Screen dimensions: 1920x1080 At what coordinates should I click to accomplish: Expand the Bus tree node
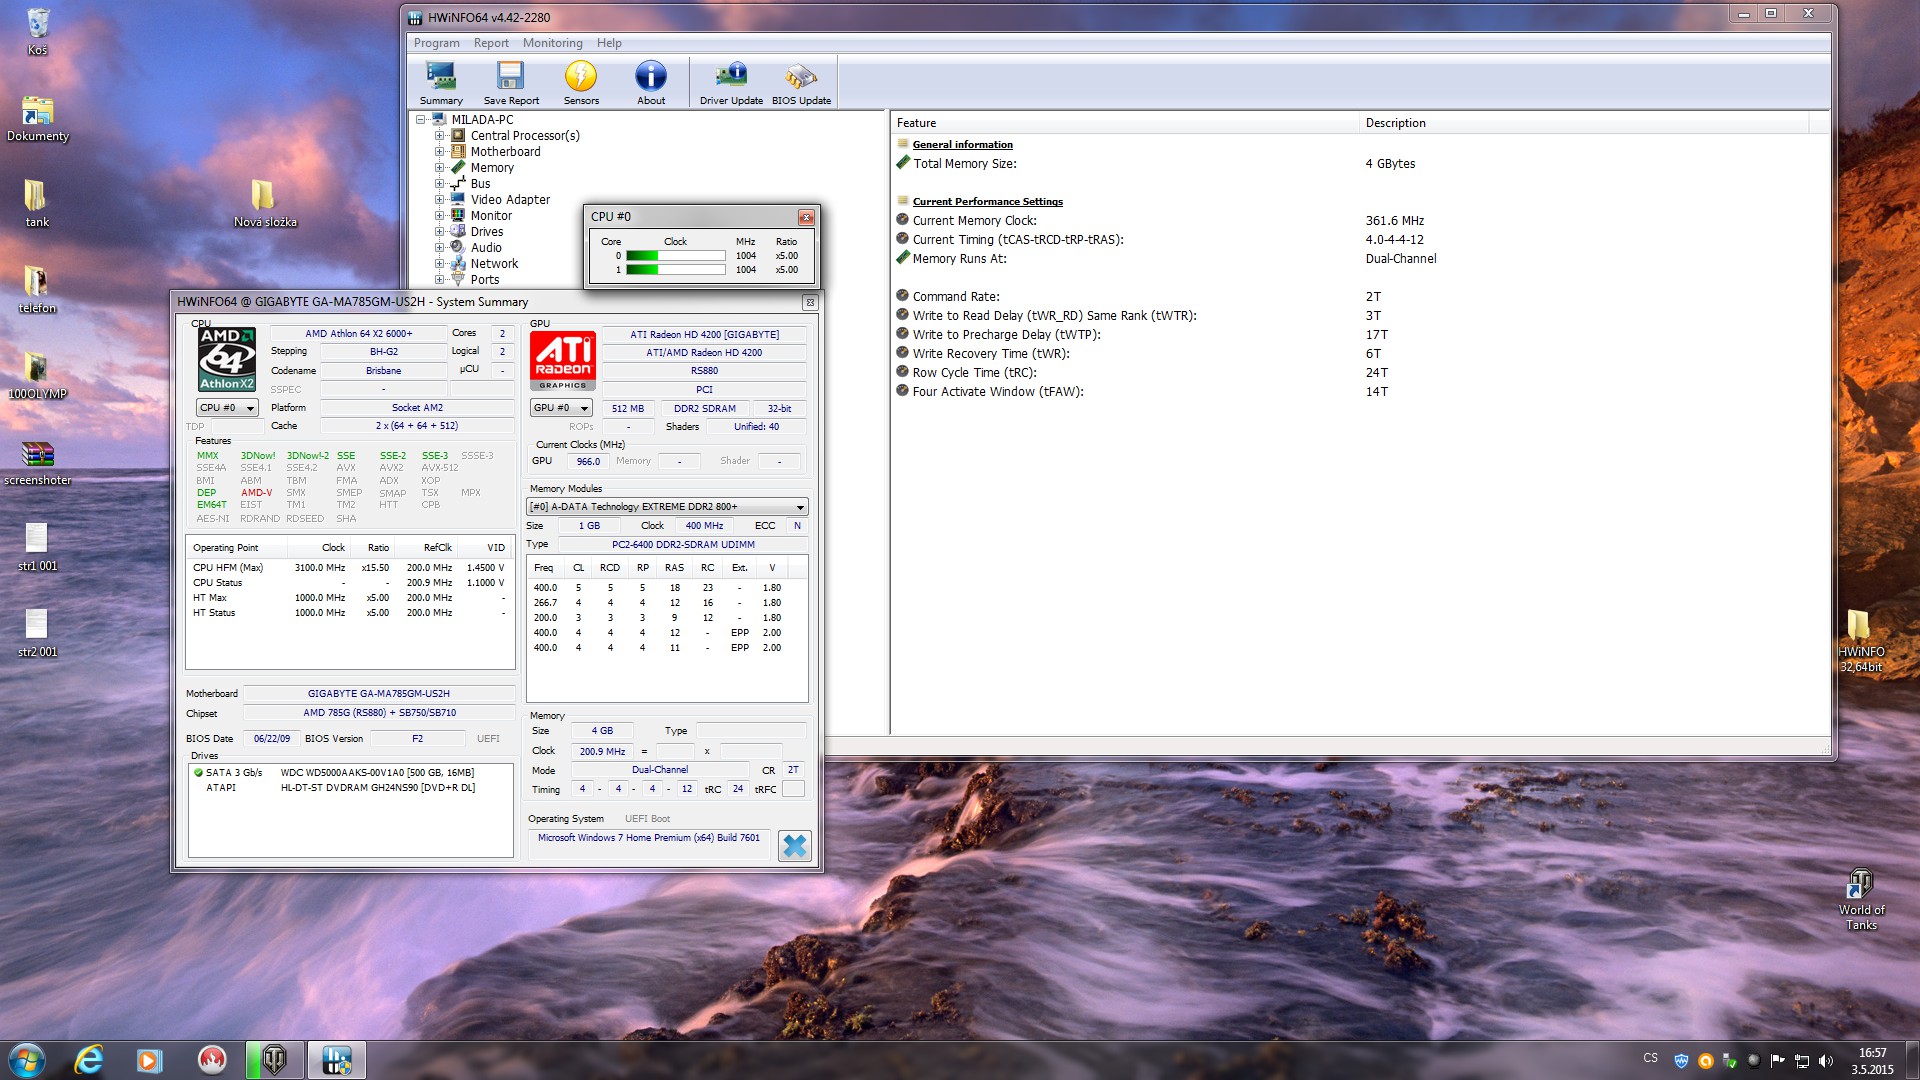click(439, 184)
